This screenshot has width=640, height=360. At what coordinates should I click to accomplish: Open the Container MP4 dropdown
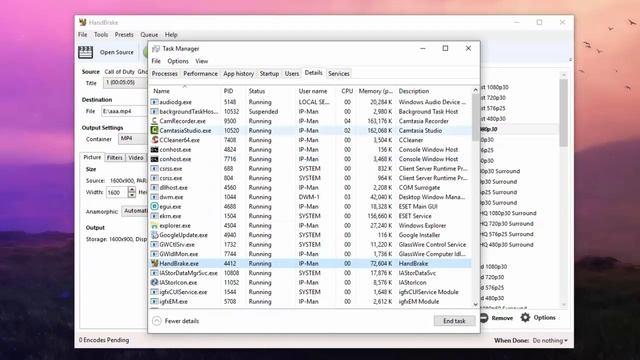(133, 139)
